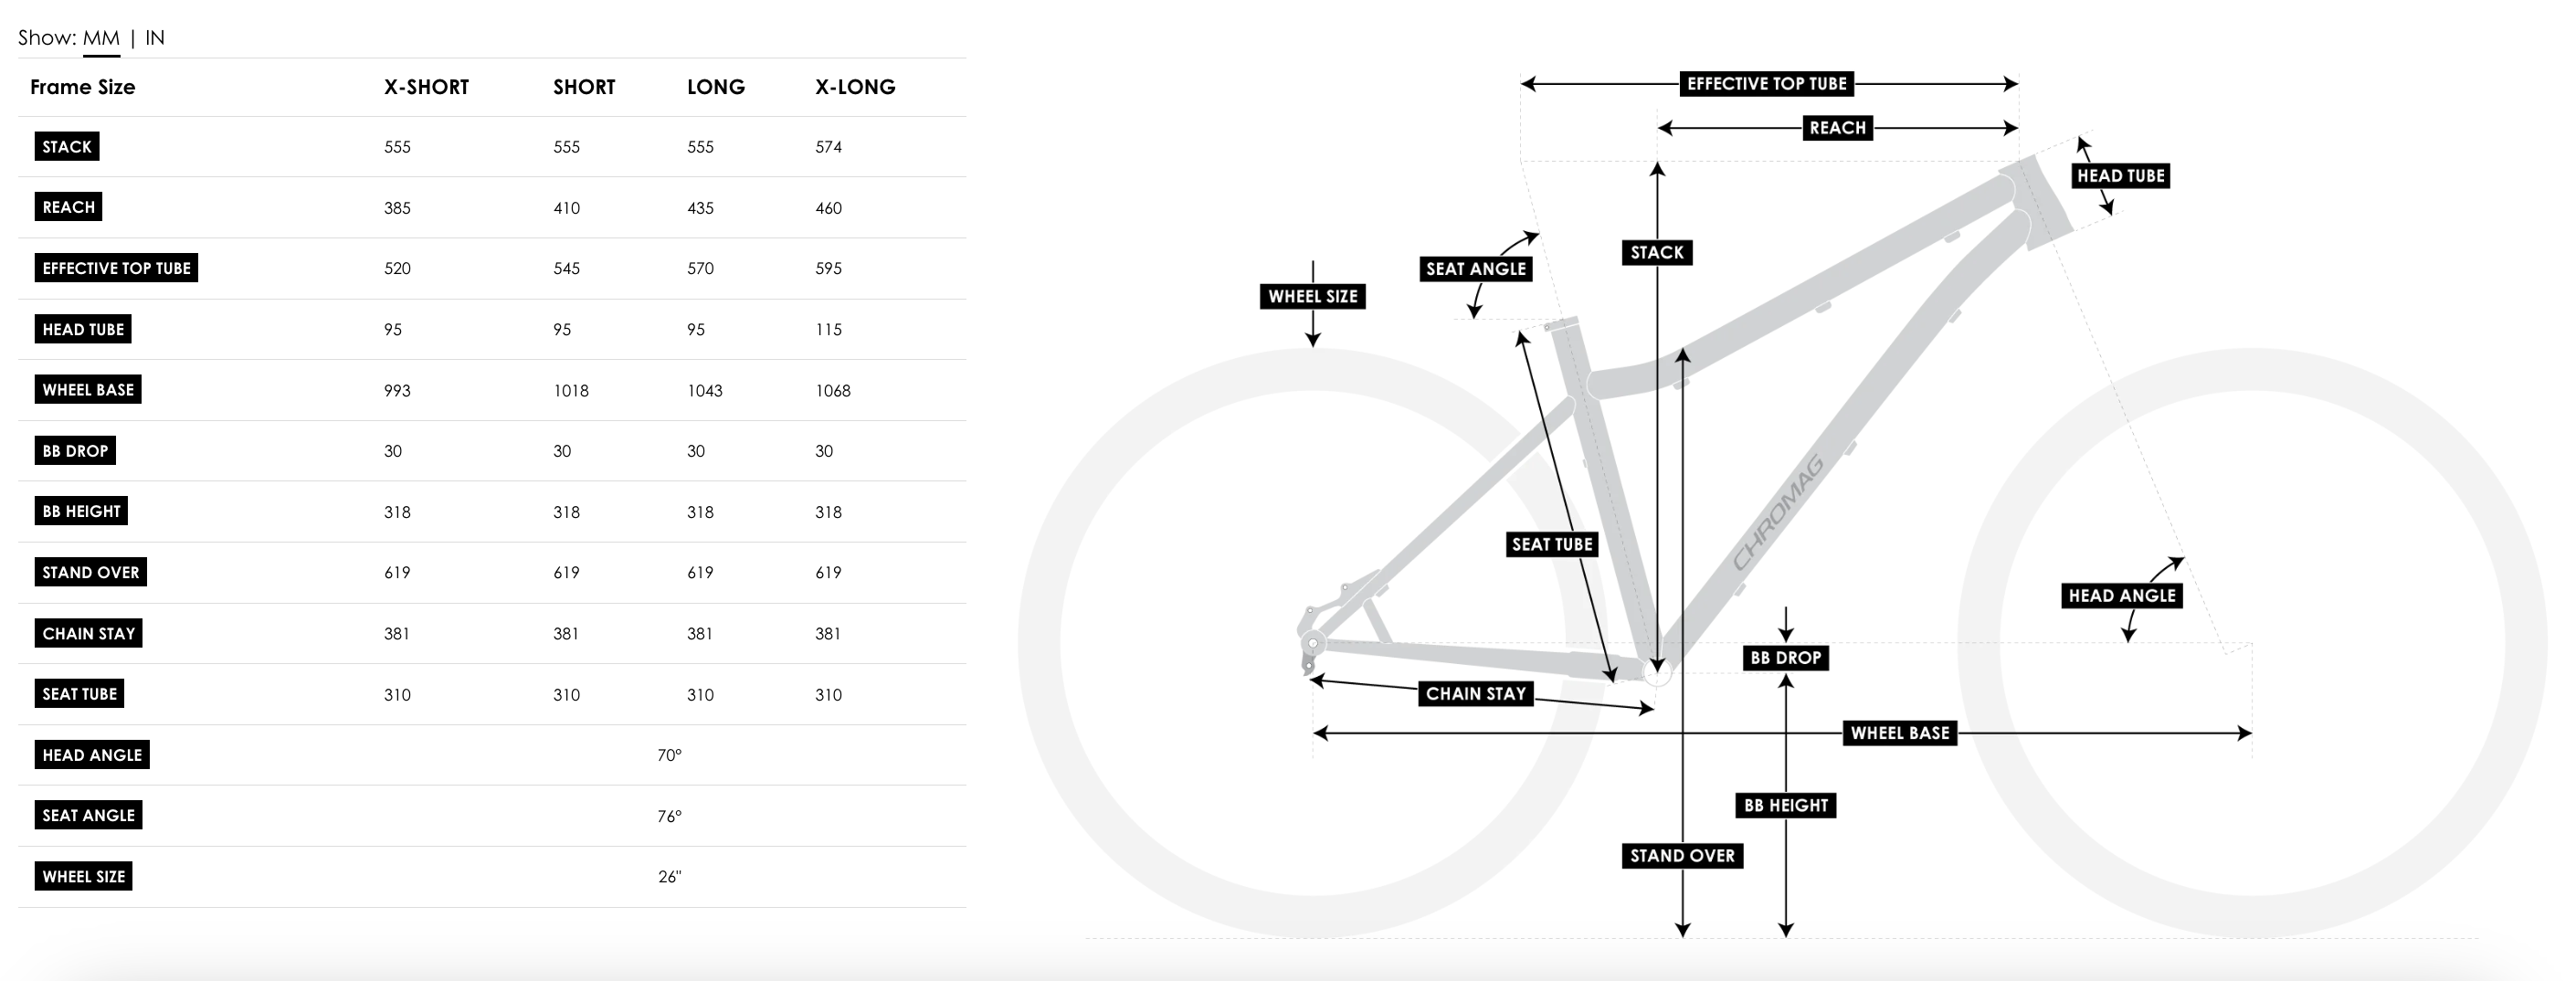The height and width of the screenshot is (981, 2576).
Task: Click the WHEEL BASE row label
Action: coord(88,390)
